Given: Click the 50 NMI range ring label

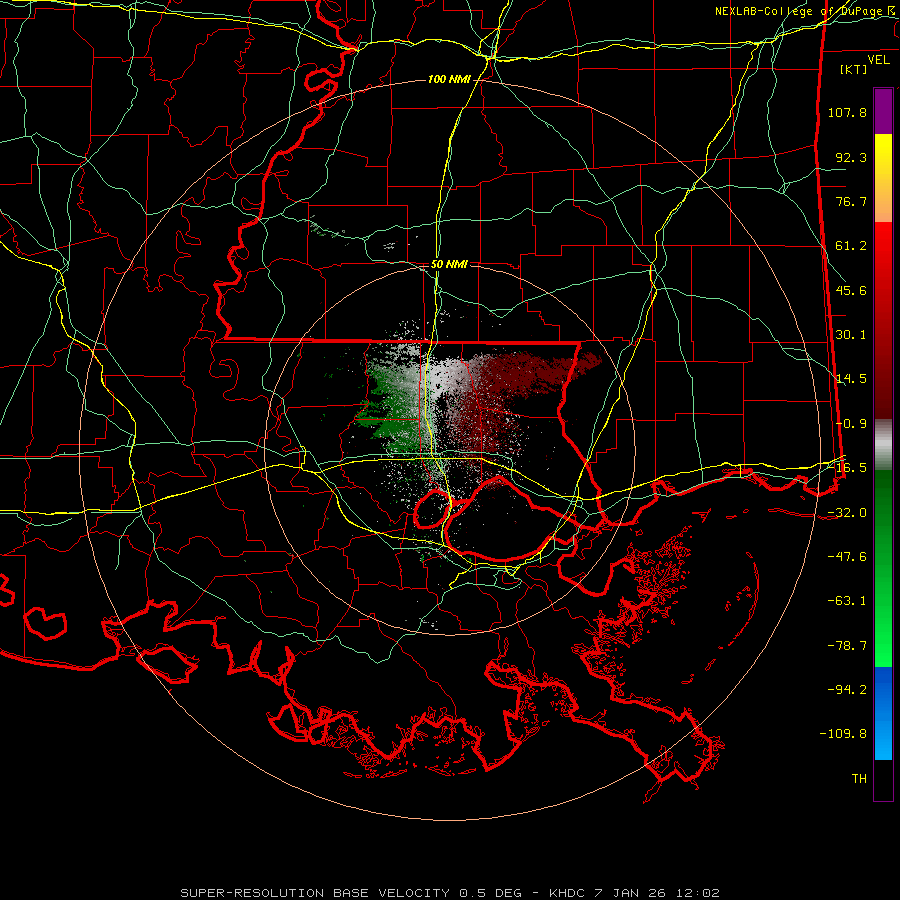Looking at the screenshot, I should [x=449, y=265].
